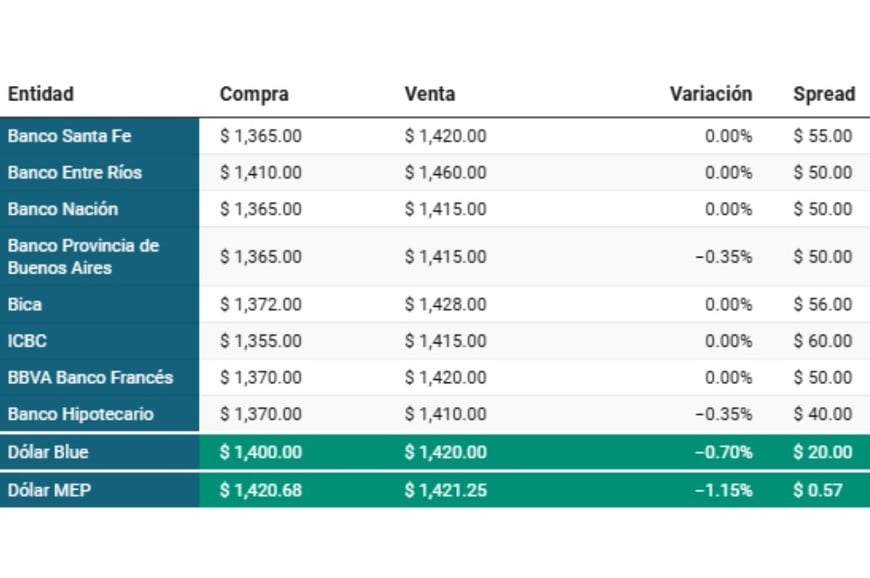Click the Entidad column header
870x578 pixels.
[41, 94]
